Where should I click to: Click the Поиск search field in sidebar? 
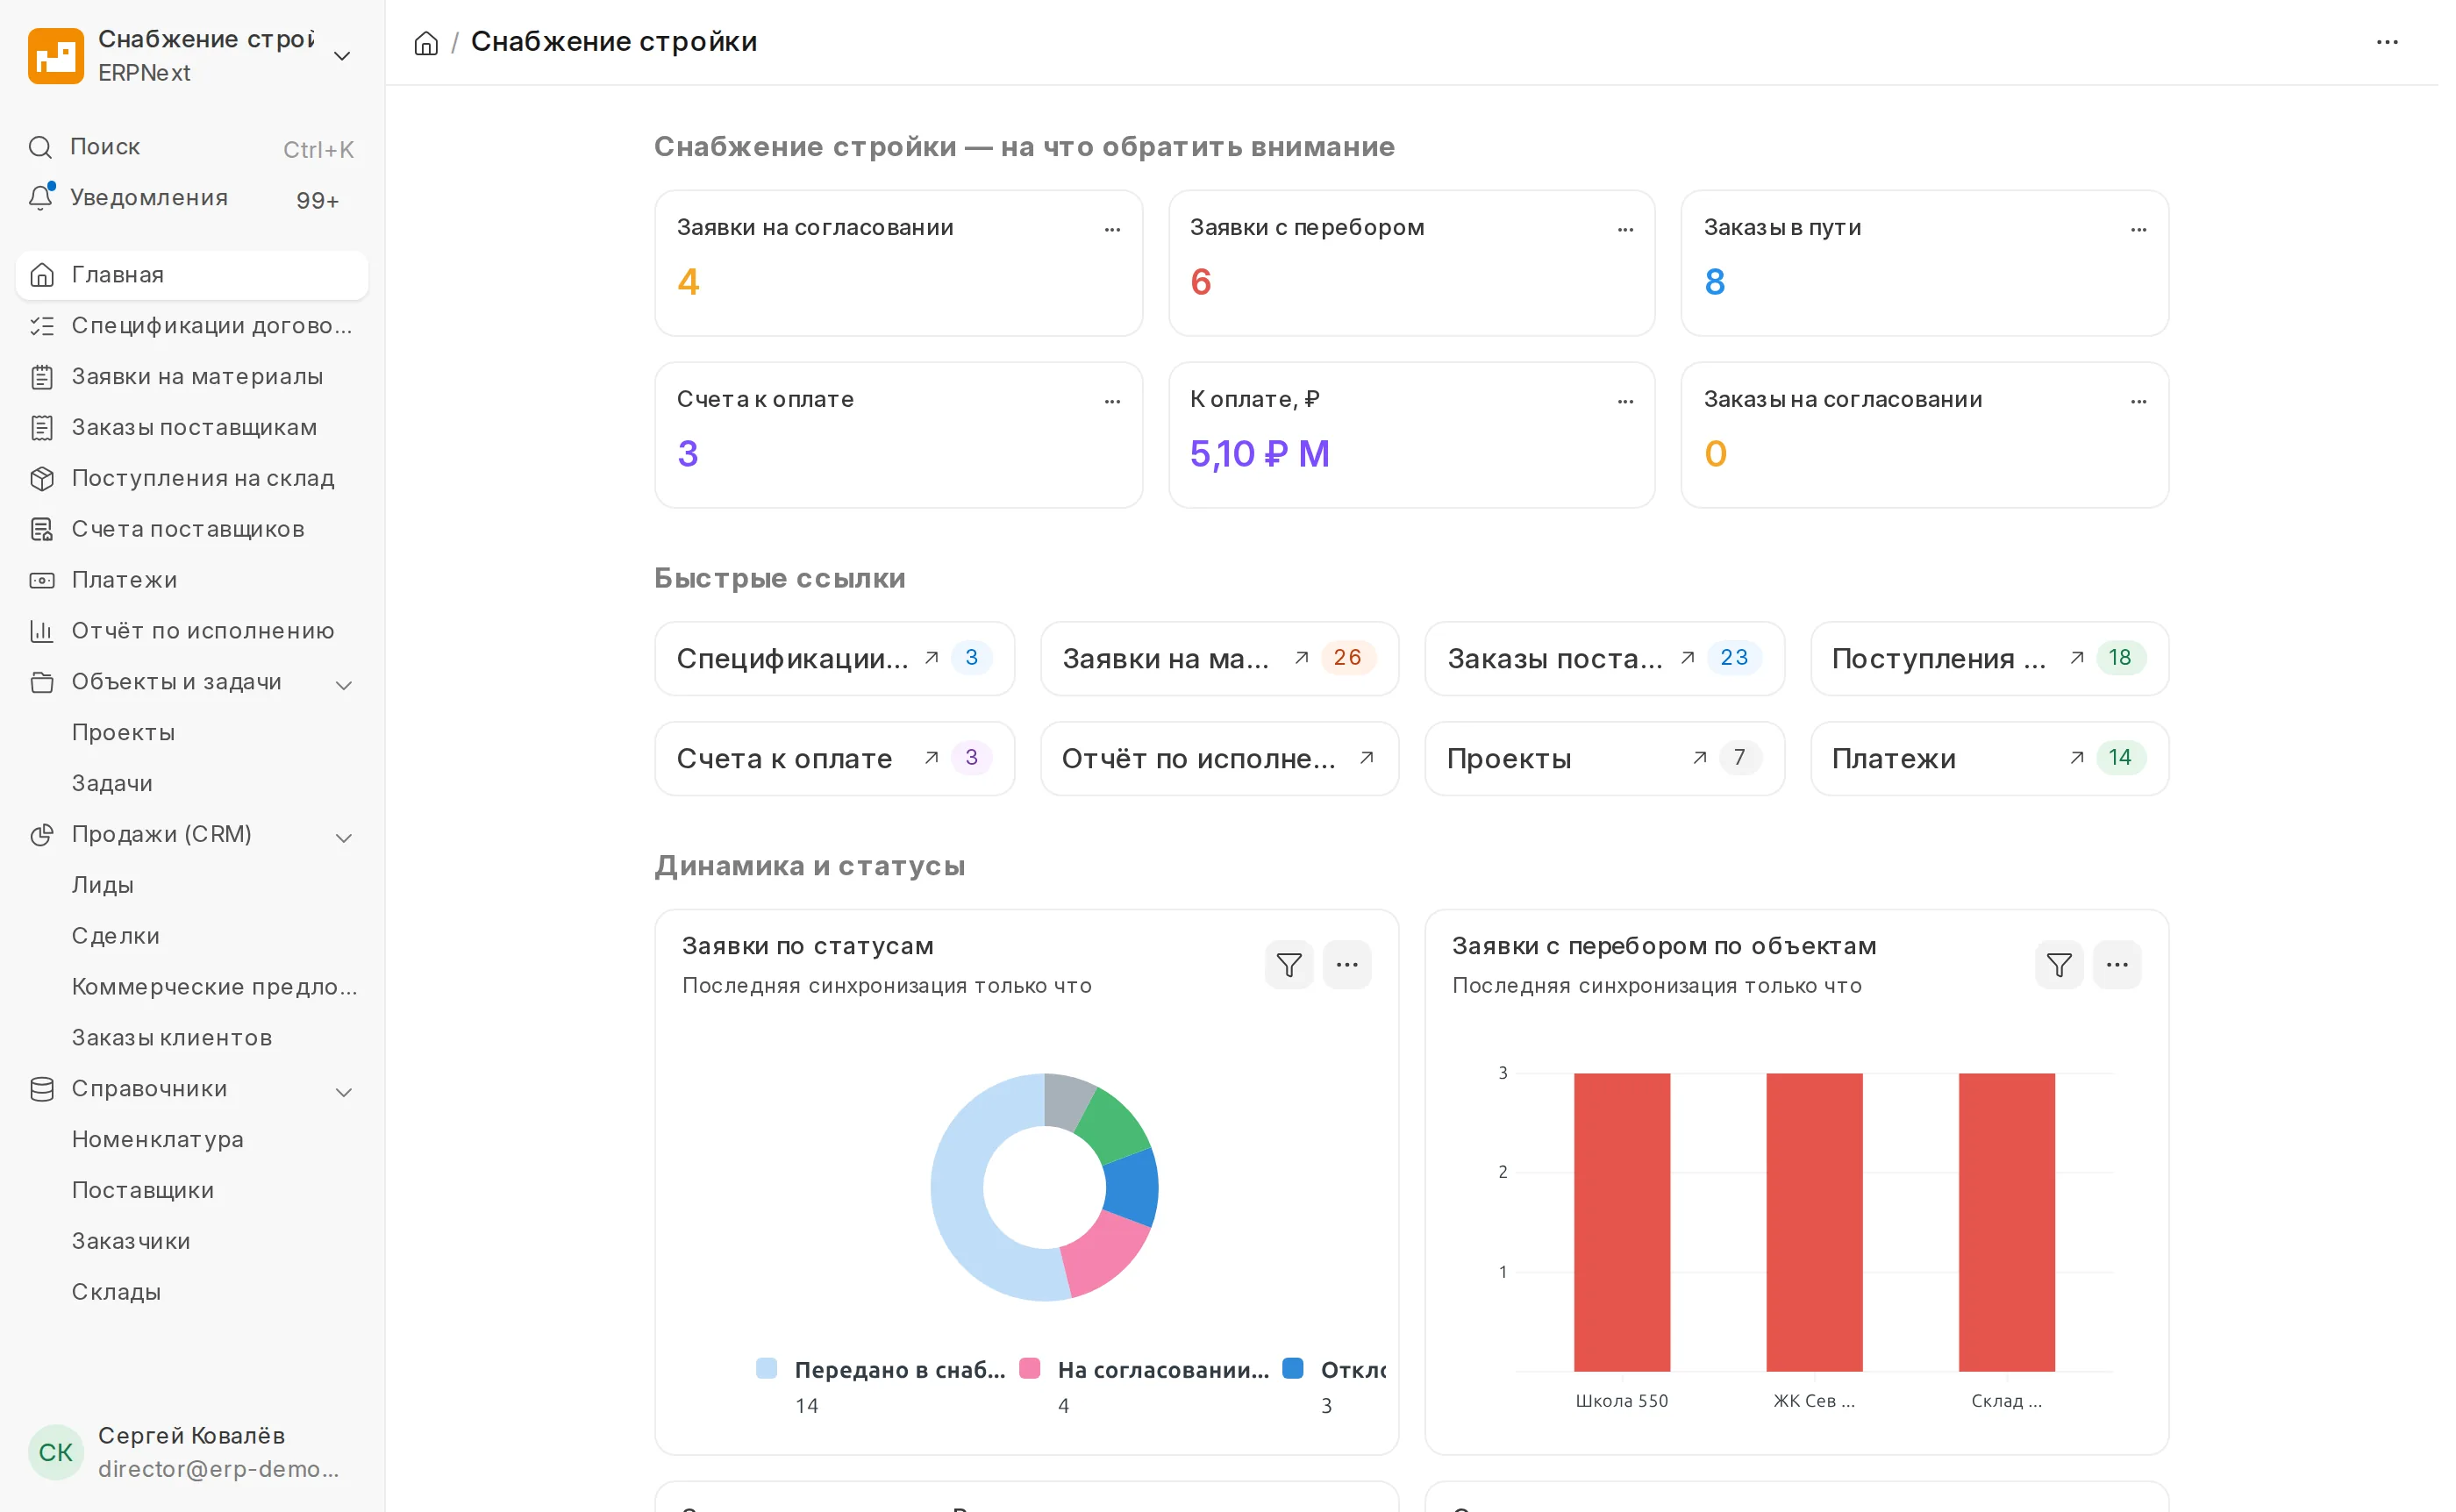click(193, 148)
